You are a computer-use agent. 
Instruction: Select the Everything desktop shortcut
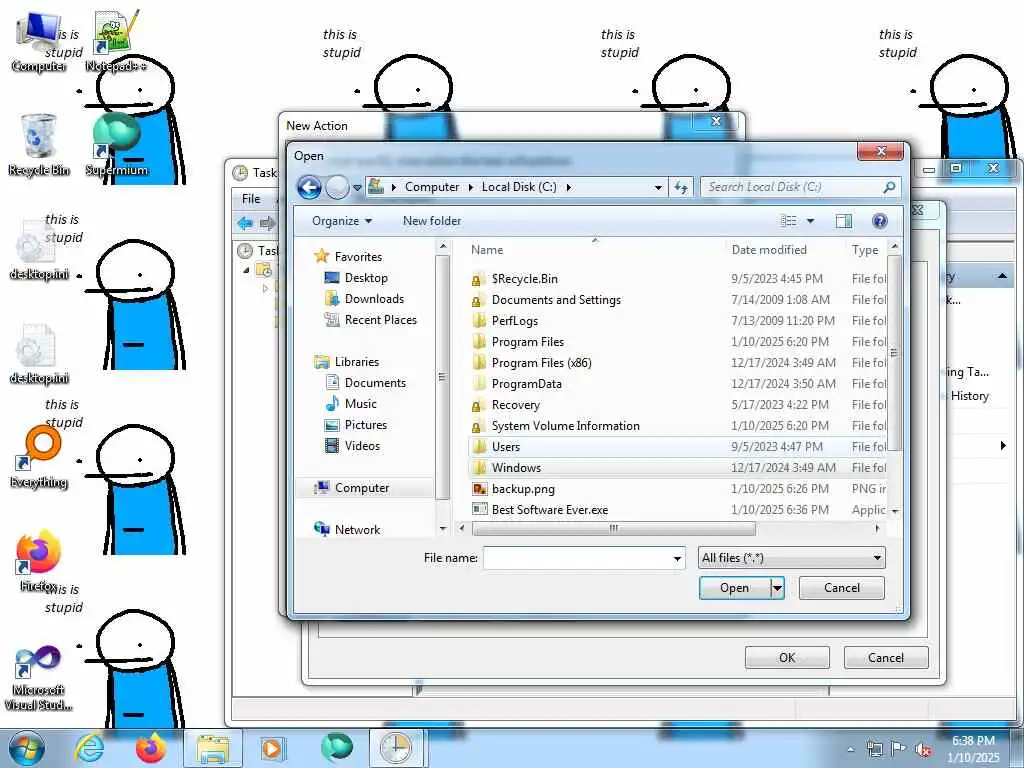[x=39, y=457]
